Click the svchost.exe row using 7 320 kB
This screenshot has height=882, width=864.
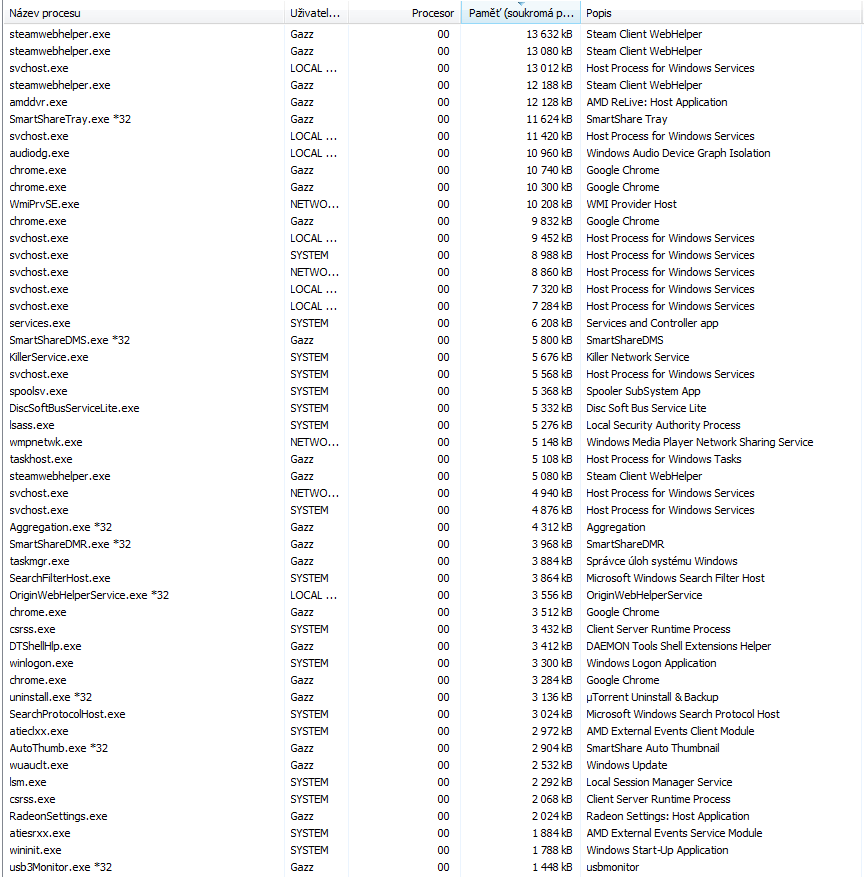click(433, 289)
